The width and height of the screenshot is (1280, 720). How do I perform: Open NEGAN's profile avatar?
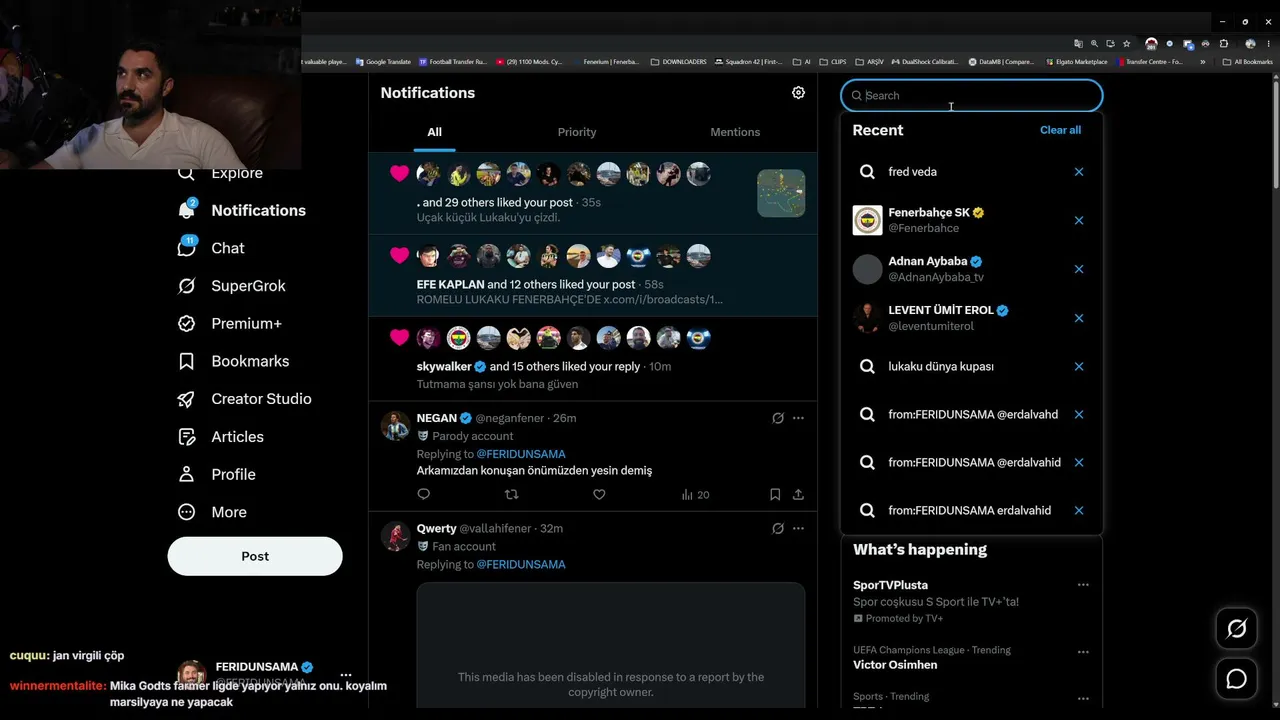(395, 425)
